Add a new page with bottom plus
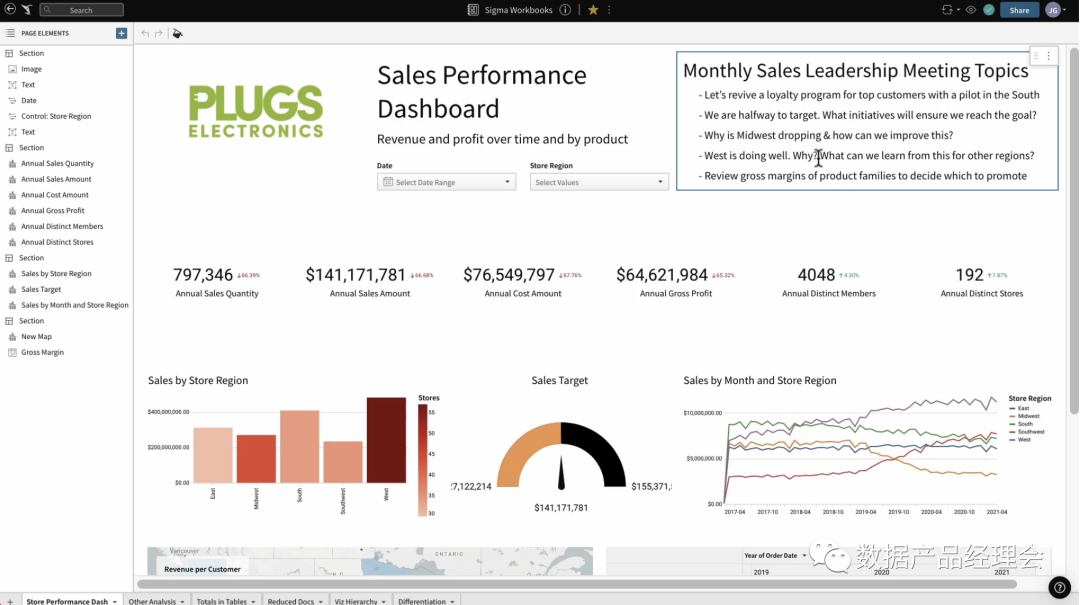This screenshot has height=605, width=1080. pos(10,602)
